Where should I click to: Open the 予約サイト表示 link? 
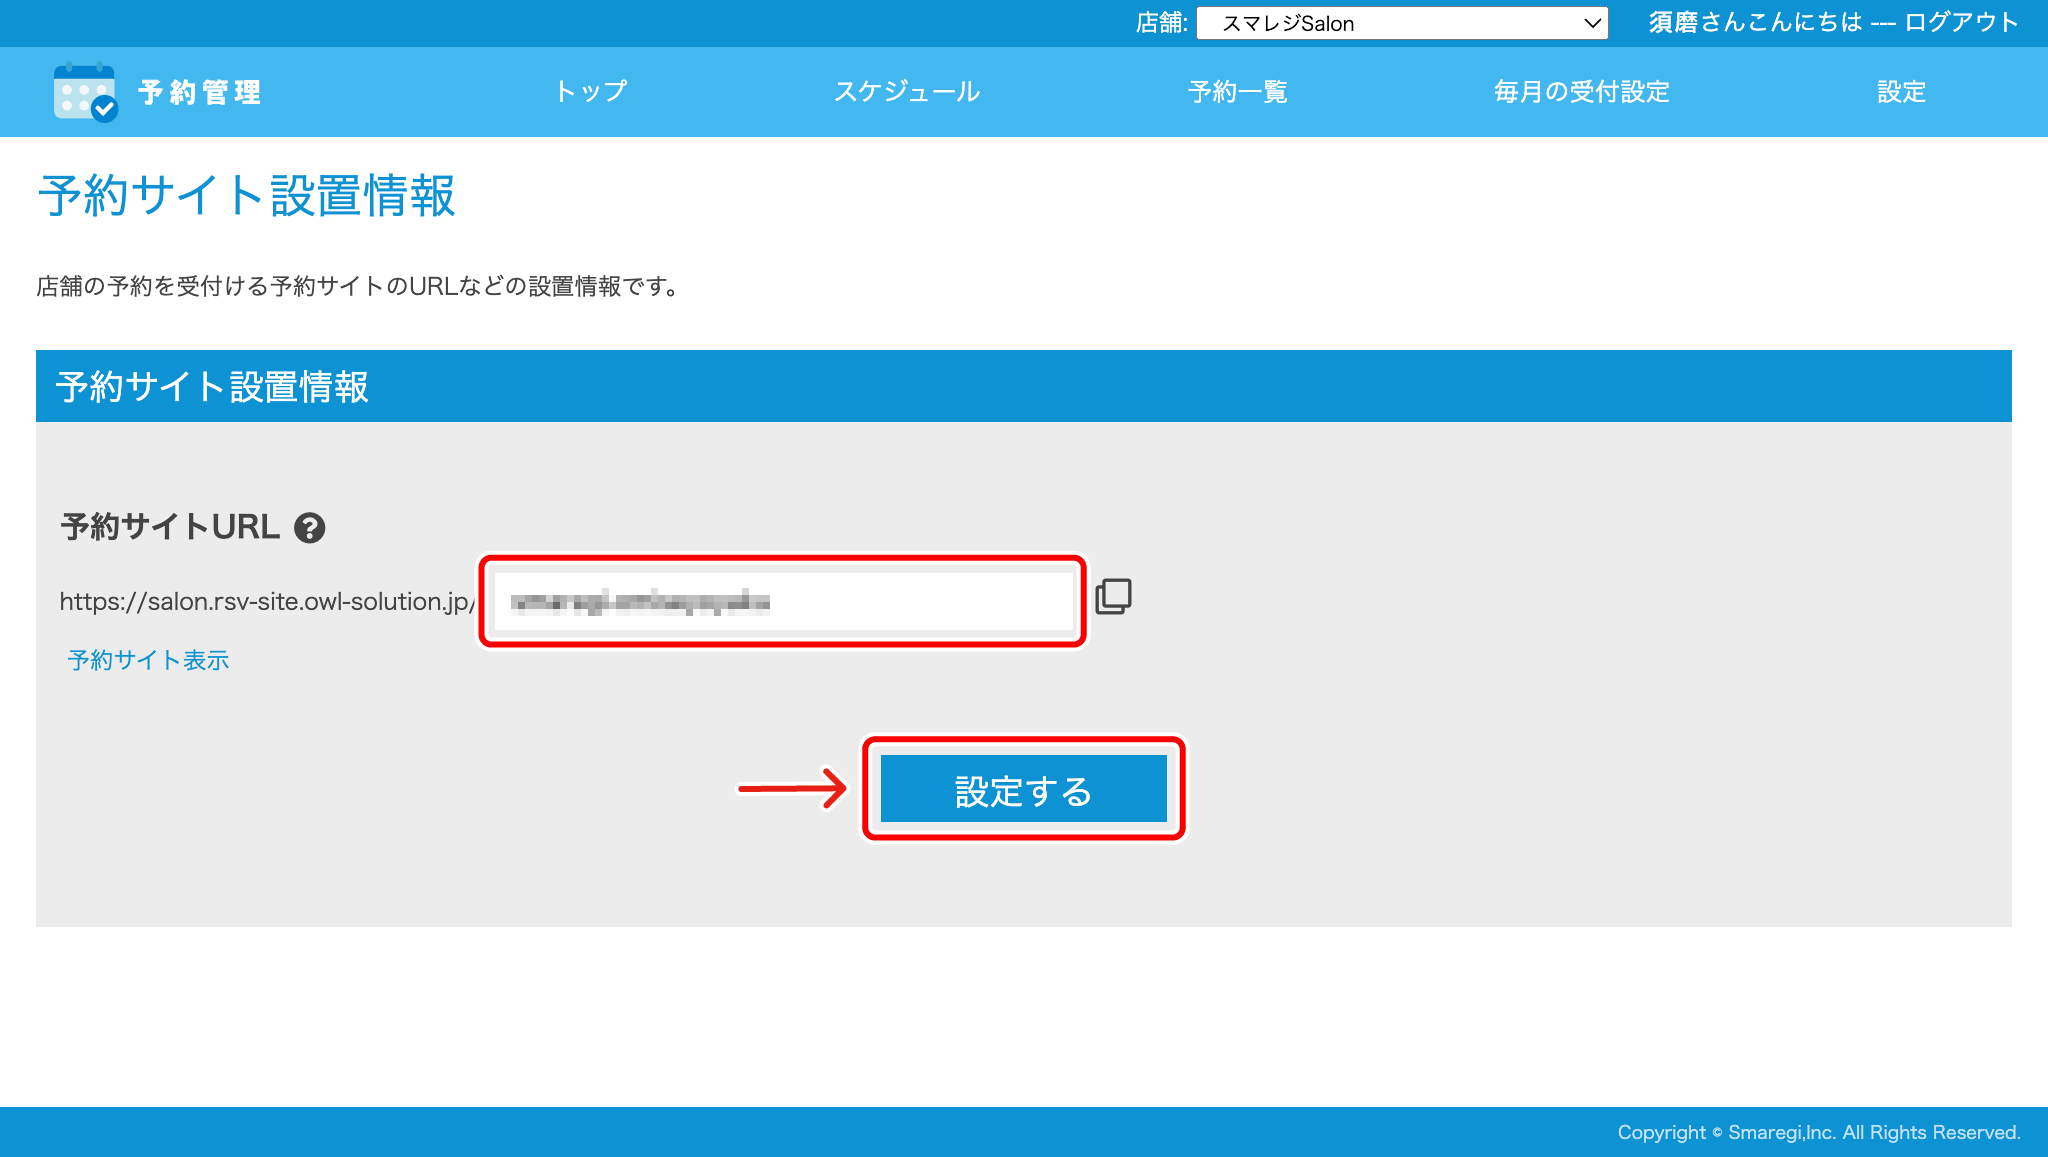click(x=148, y=660)
